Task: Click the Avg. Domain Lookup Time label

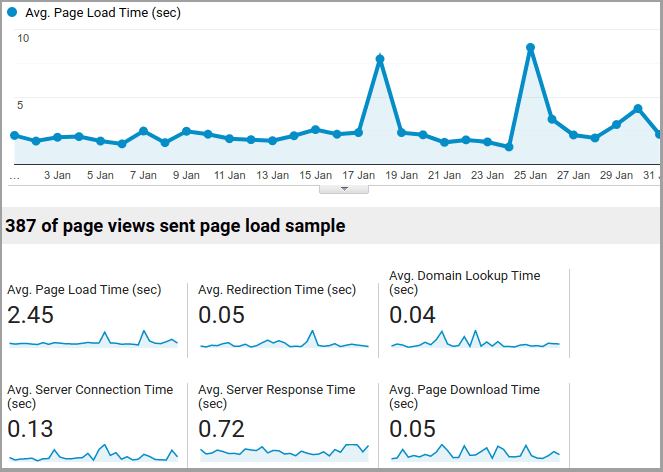Action: click(465, 283)
